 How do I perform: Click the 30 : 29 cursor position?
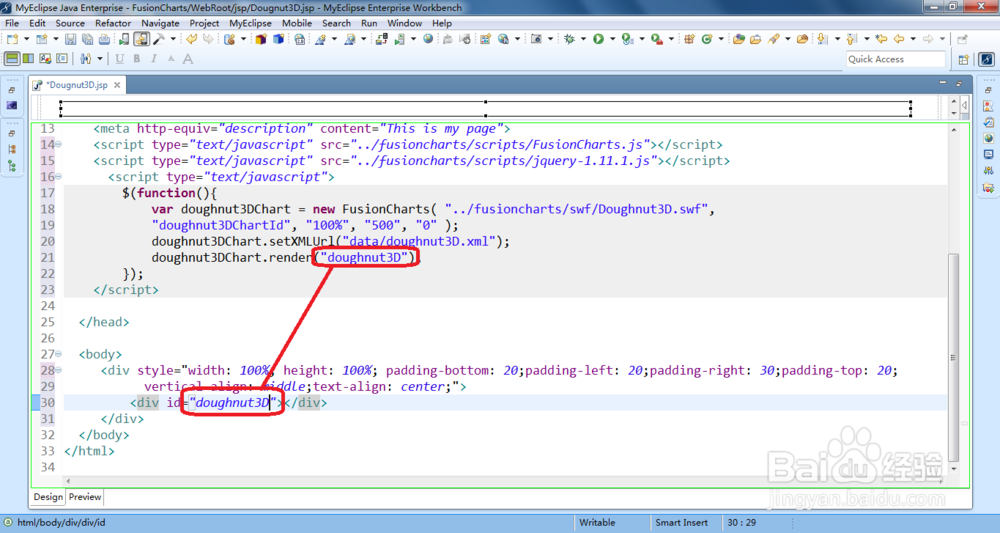click(742, 522)
